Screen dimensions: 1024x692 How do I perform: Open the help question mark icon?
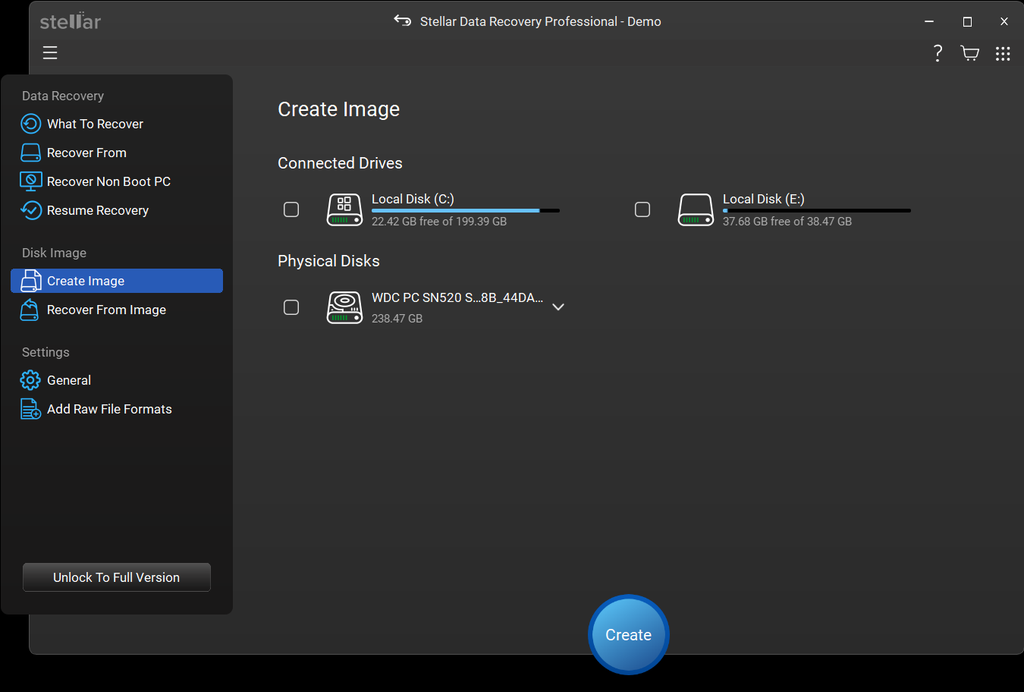(x=937, y=53)
